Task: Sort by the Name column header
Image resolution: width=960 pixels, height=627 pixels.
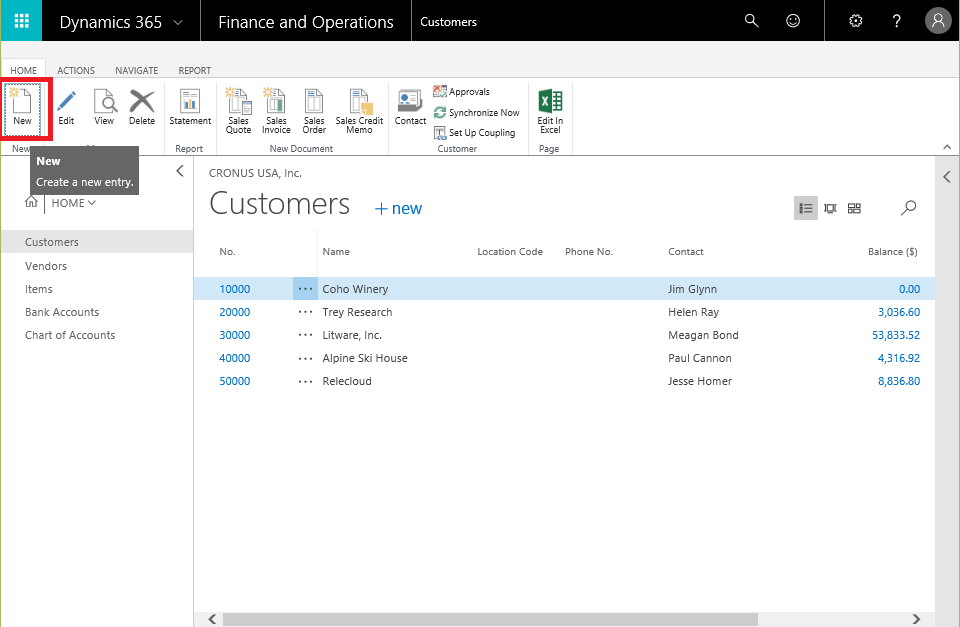Action: pos(336,252)
